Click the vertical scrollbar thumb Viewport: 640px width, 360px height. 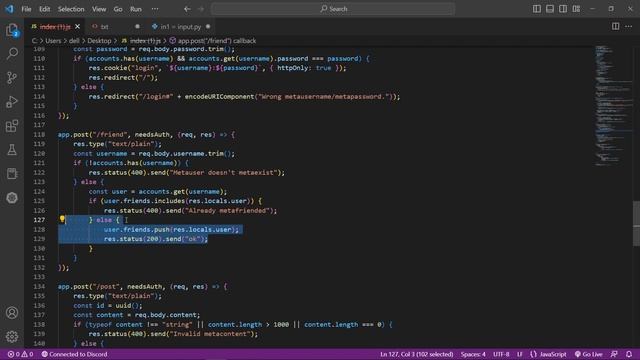coord(636,224)
